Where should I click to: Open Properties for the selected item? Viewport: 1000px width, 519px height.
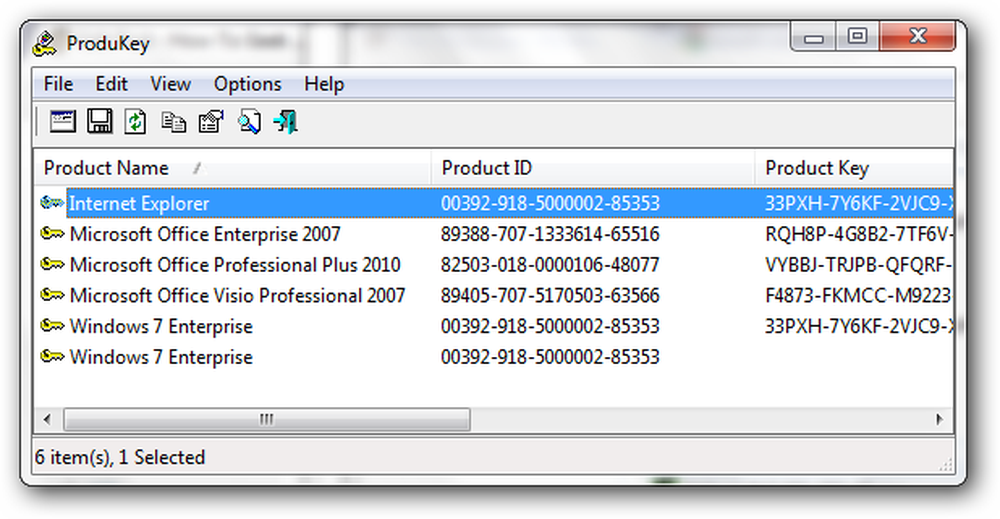(x=211, y=121)
